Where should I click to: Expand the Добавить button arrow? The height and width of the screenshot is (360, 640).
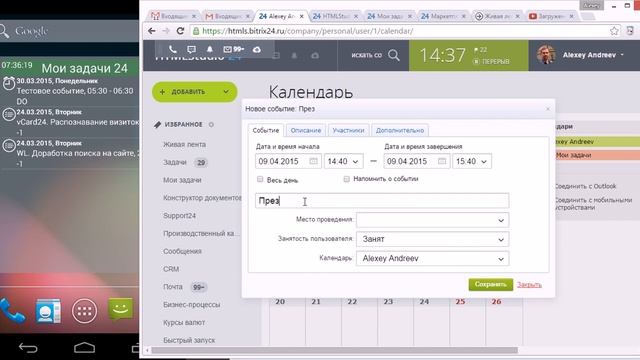pos(226,92)
